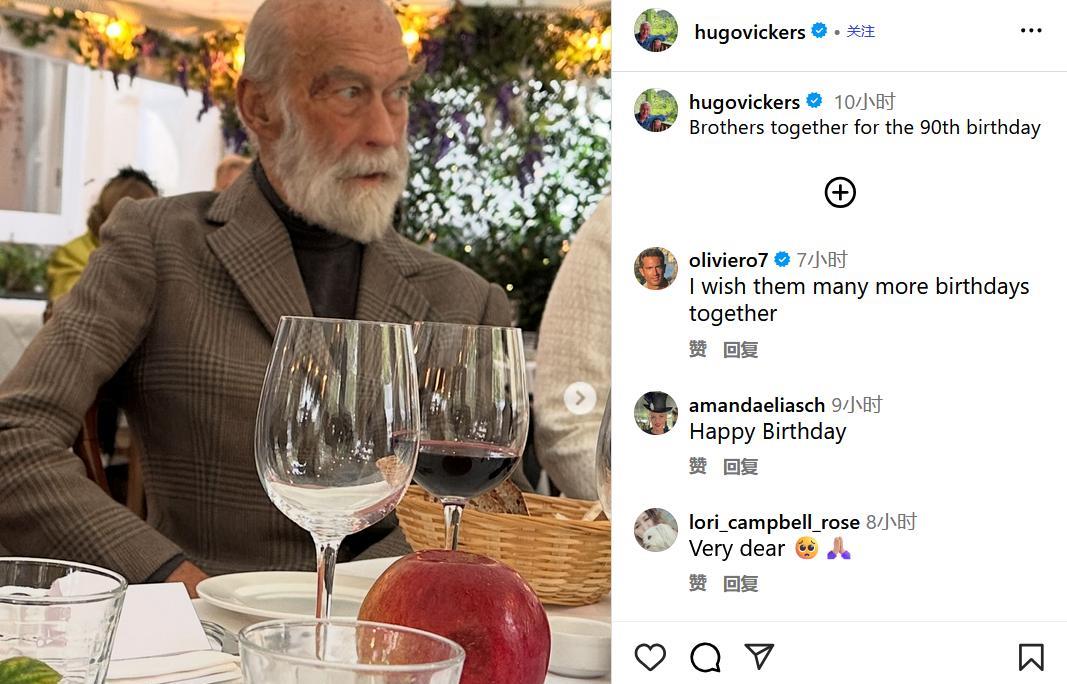Open the comment bubble icon

(x=705, y=656)
